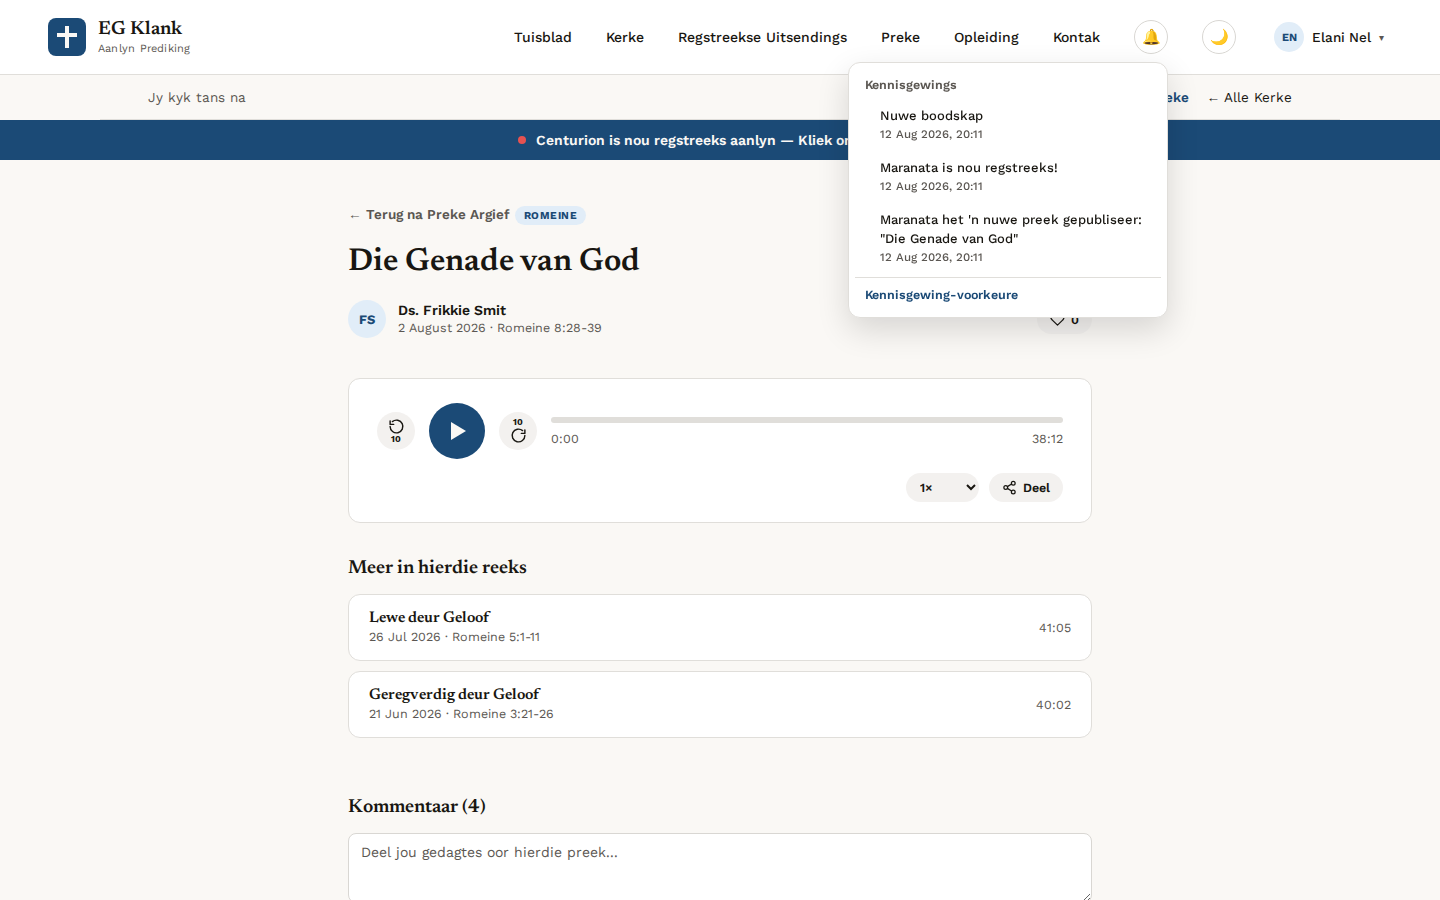This screenshot has height=900, width=1440.
Task: Go to Tuisblad page
Action: (543, 37)
